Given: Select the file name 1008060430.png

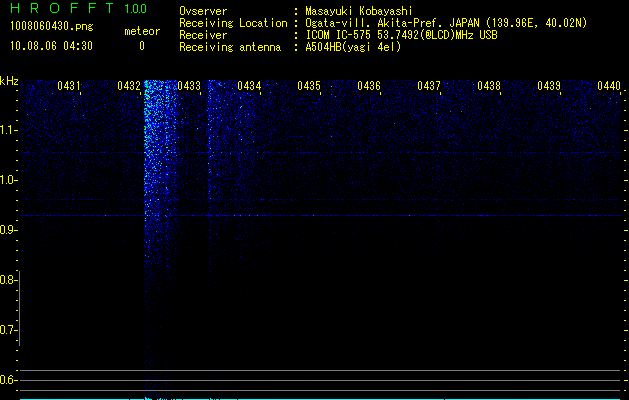Looking at the screenshot, I should (x=52, y=27).
